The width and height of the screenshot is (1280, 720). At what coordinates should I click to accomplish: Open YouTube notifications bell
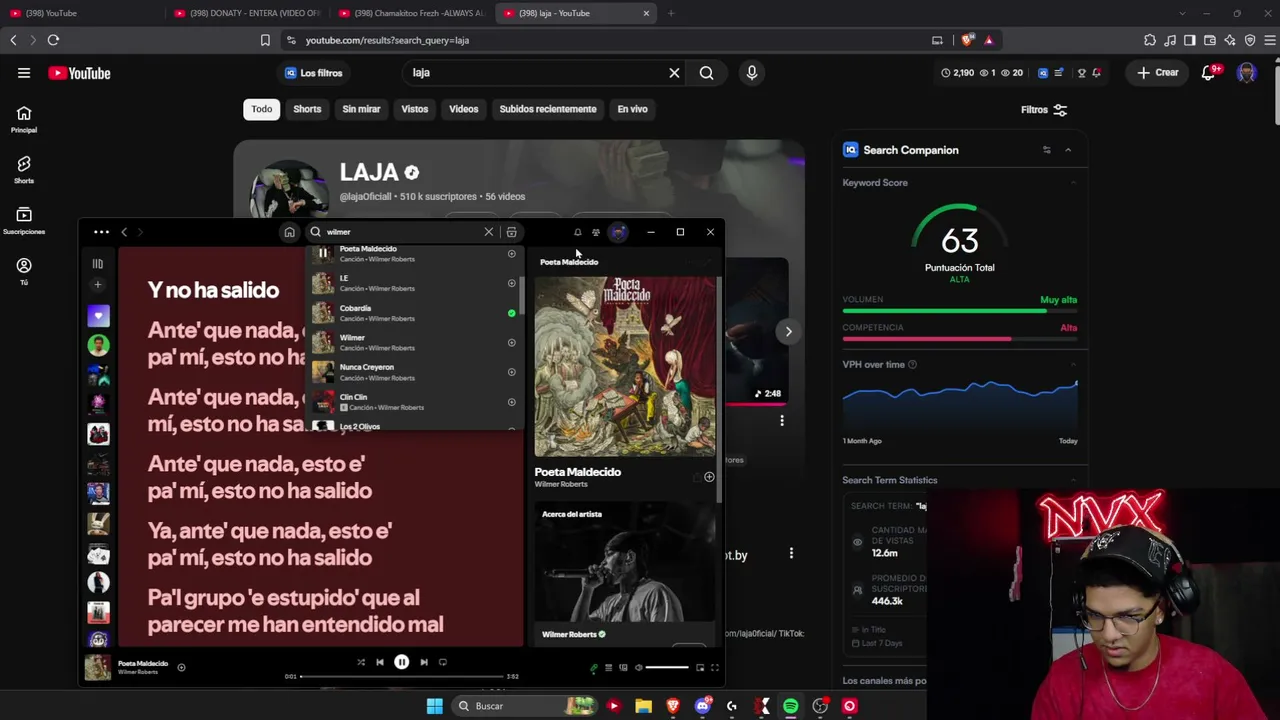(1208, 73)
